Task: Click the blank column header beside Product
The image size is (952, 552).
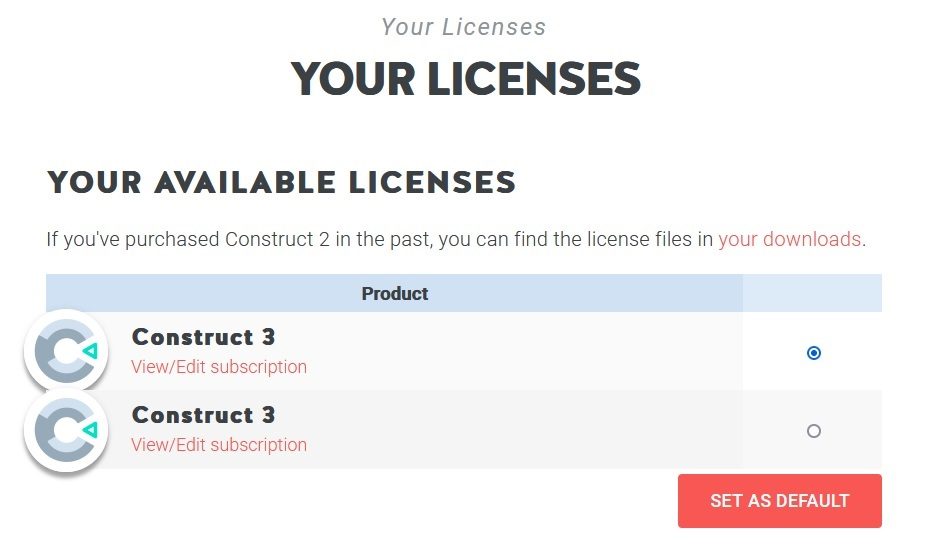Action: click(812, 293)
